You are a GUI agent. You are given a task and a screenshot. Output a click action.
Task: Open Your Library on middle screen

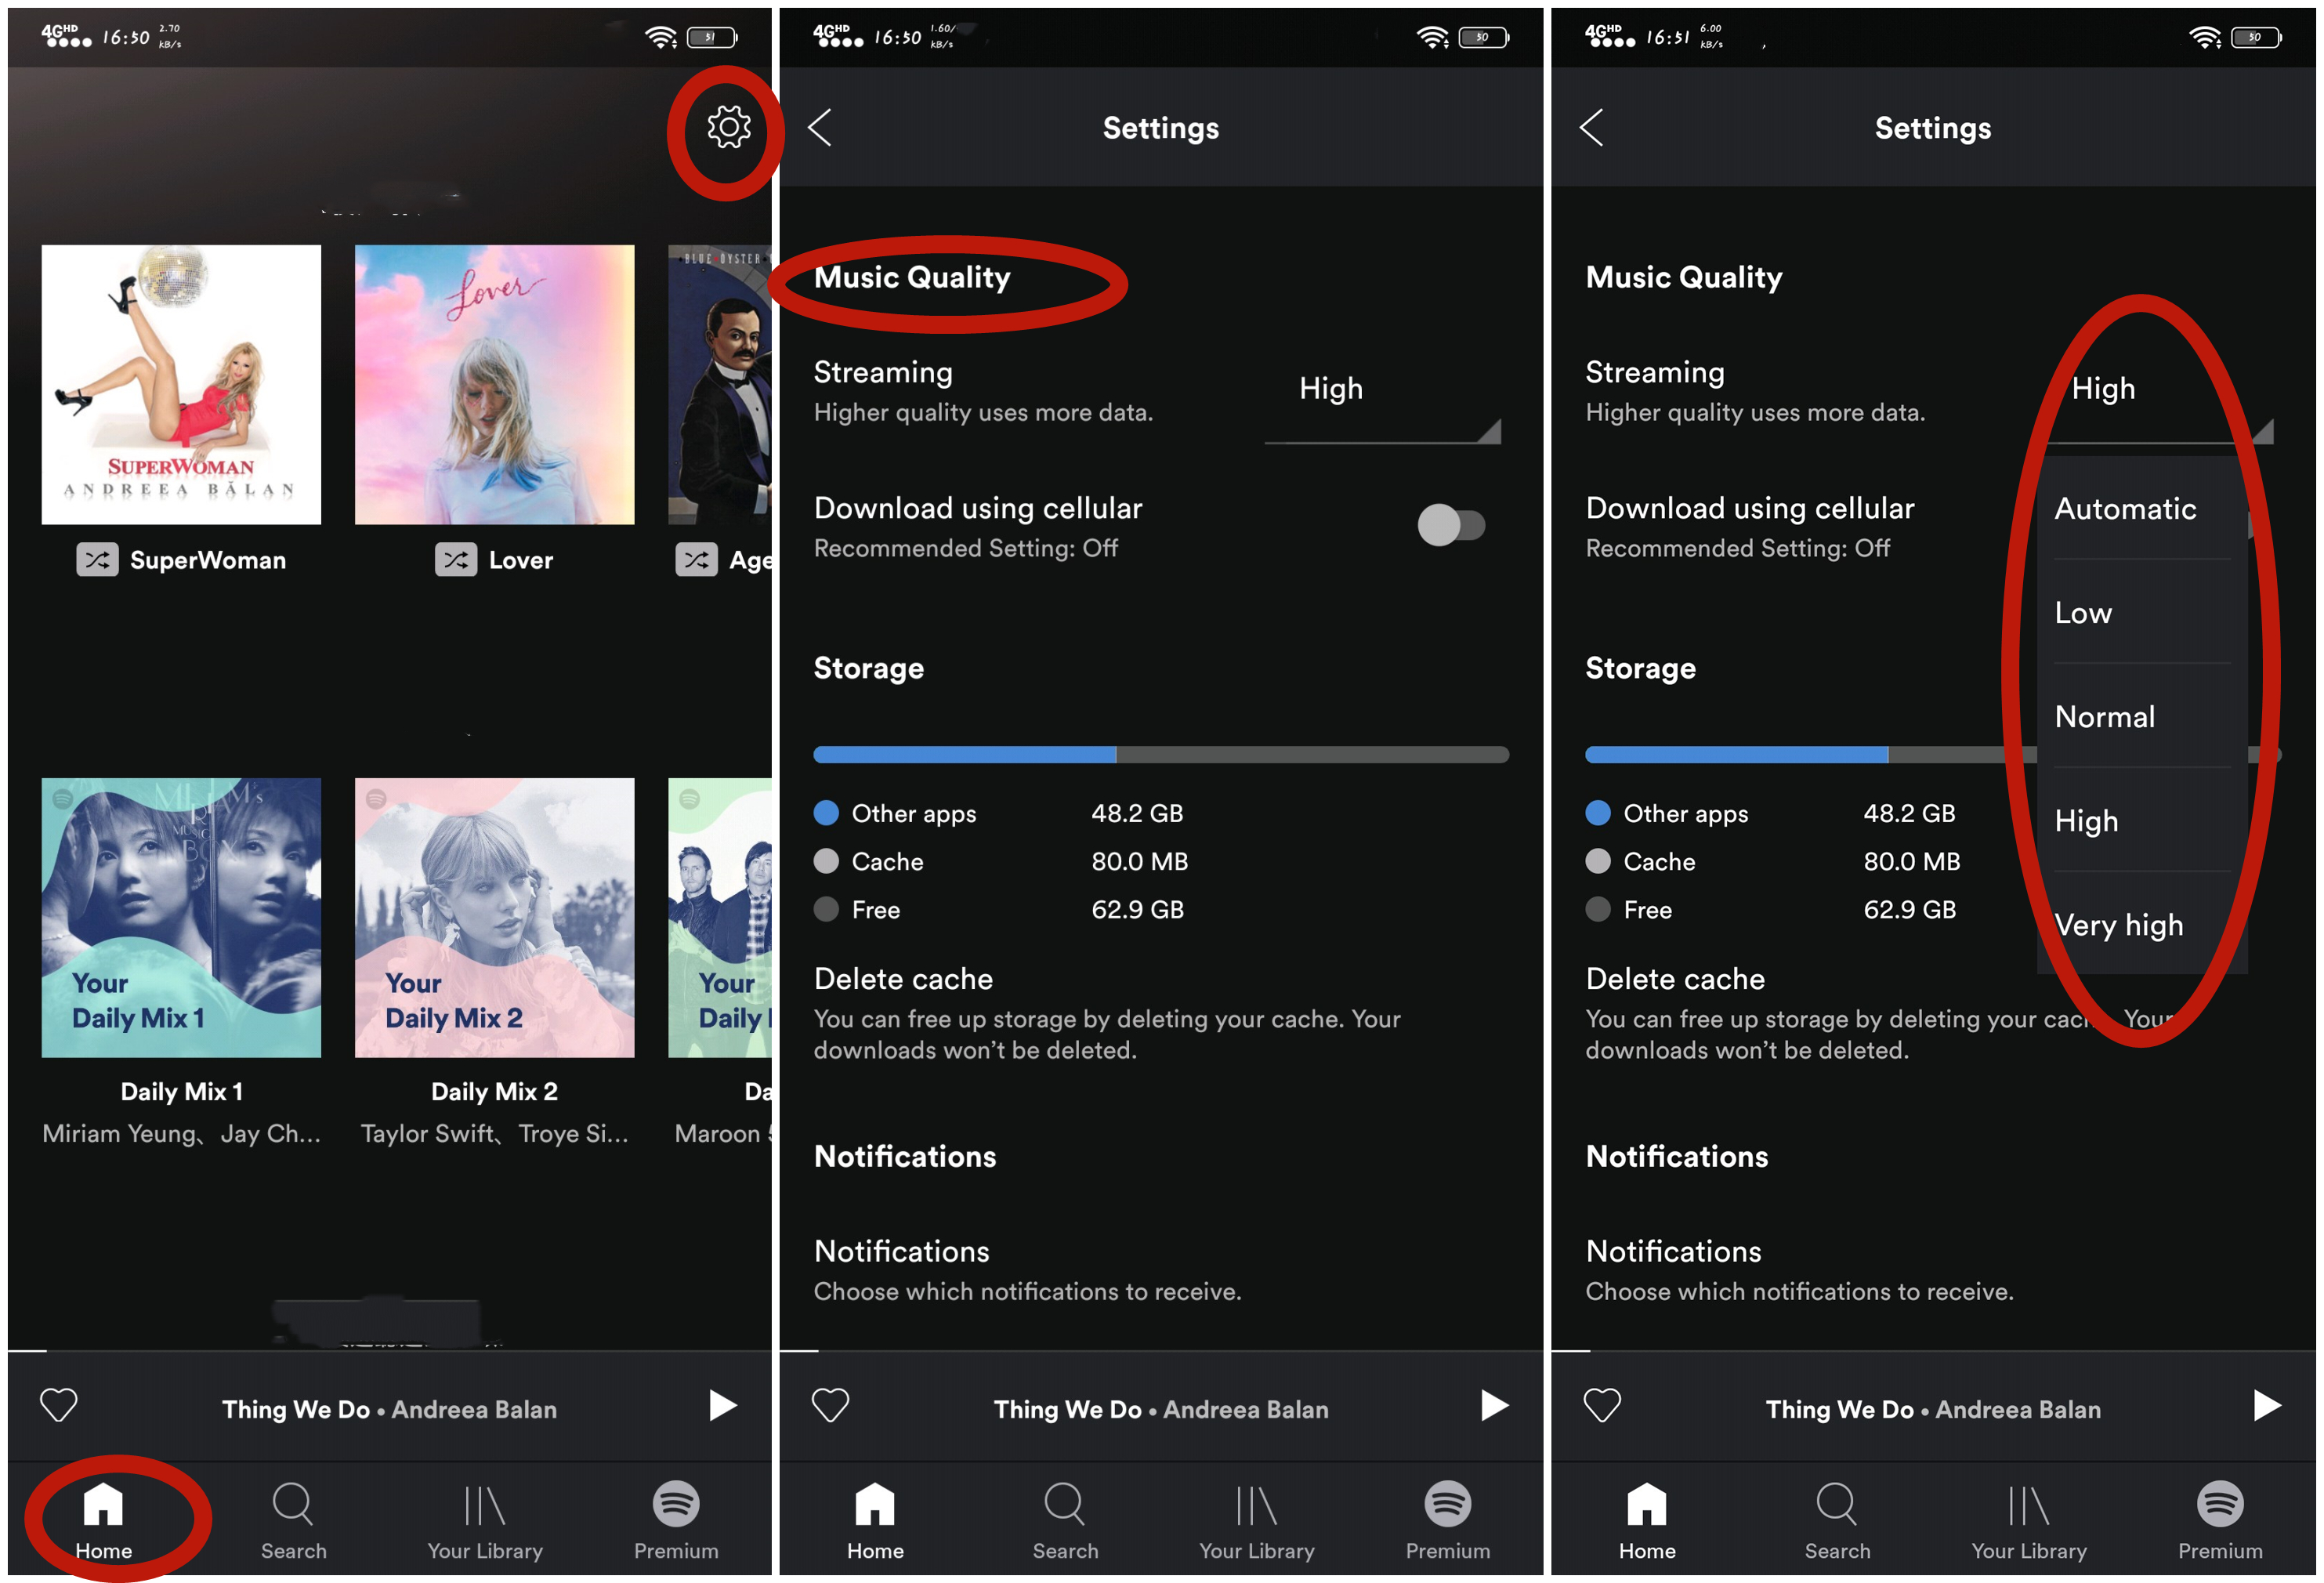[1257, 1520]
